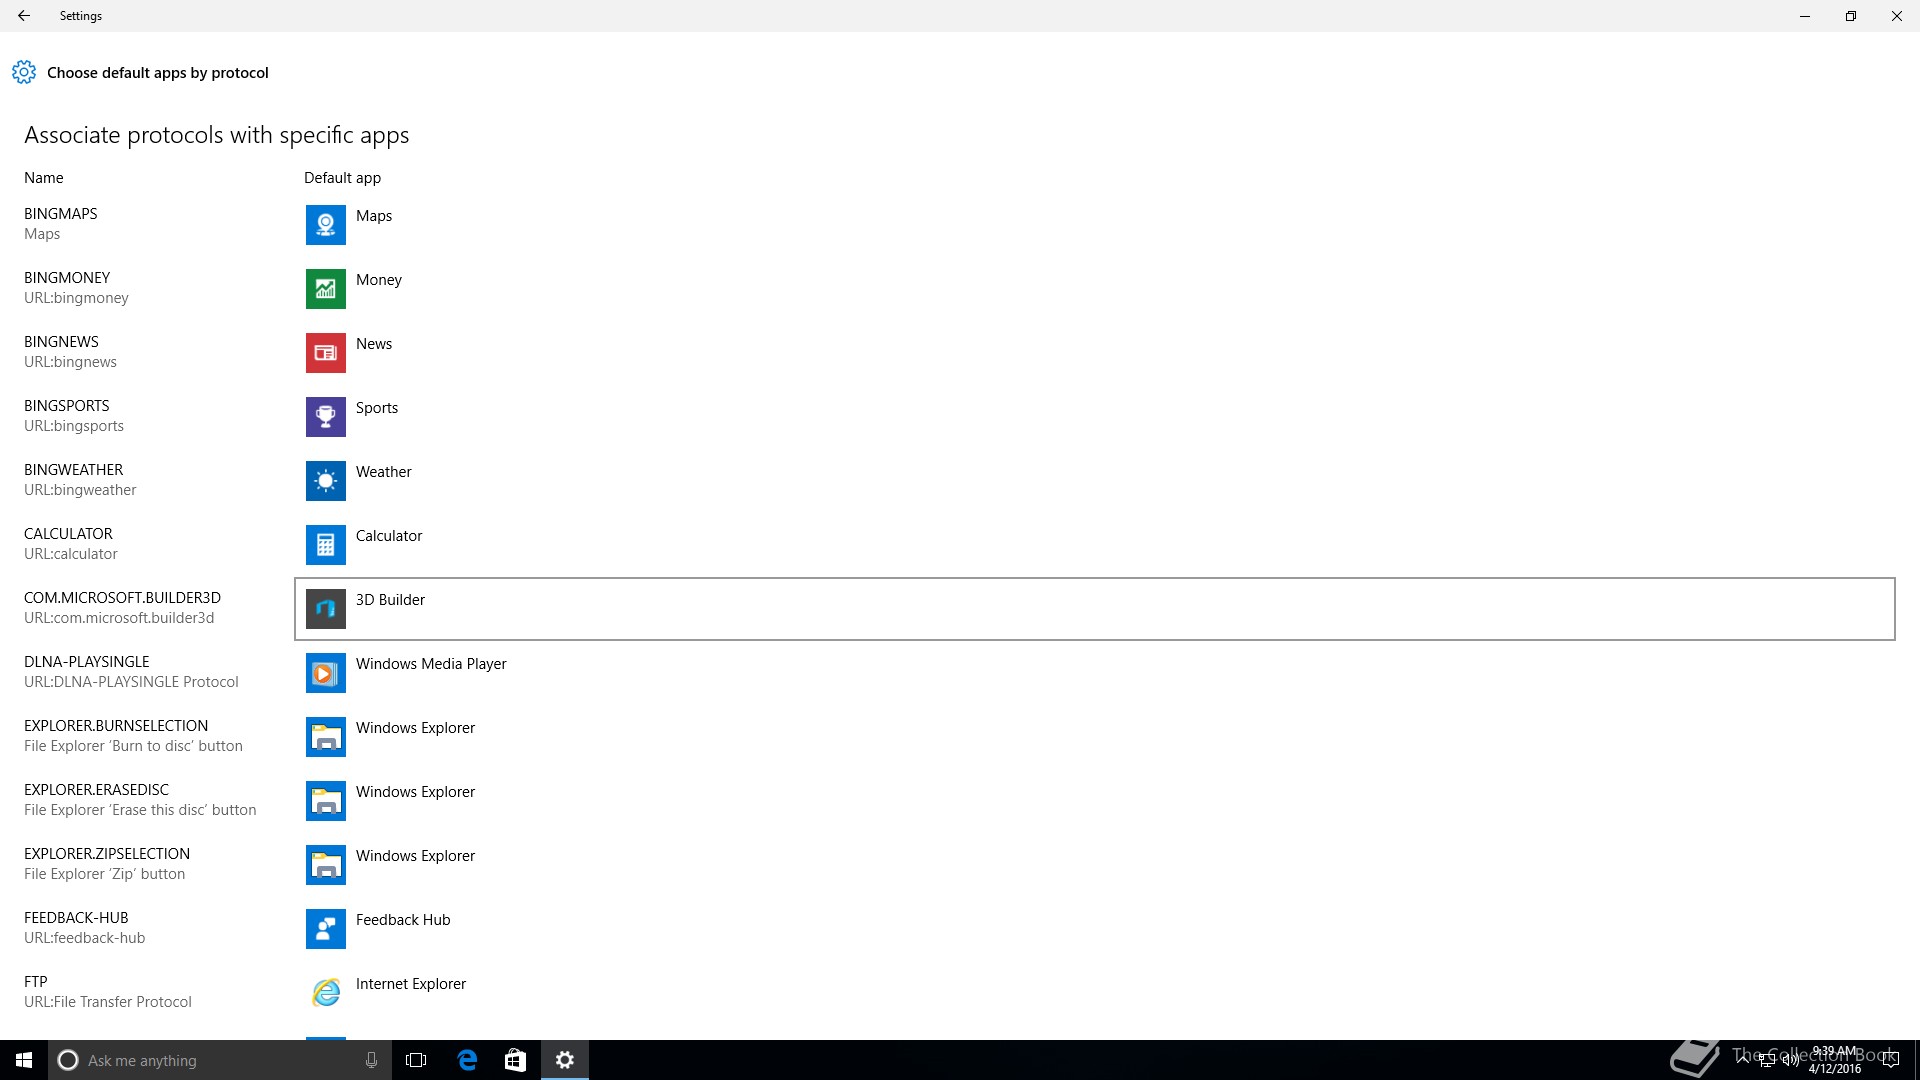Go back with the Settings back arrow
This screenshot has height=1080, width=1920.
24,16
